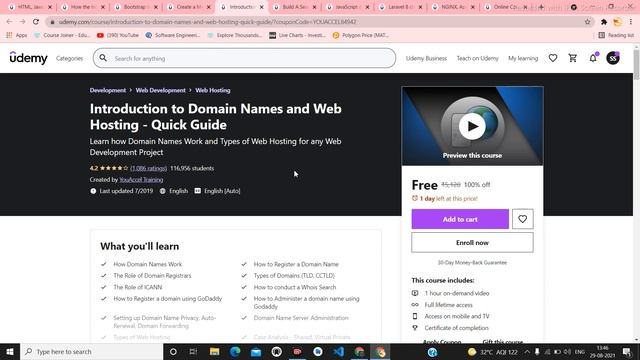Open the Polygon Price bookmark
This screenshot has height=360, width=640.
(361, 36)
